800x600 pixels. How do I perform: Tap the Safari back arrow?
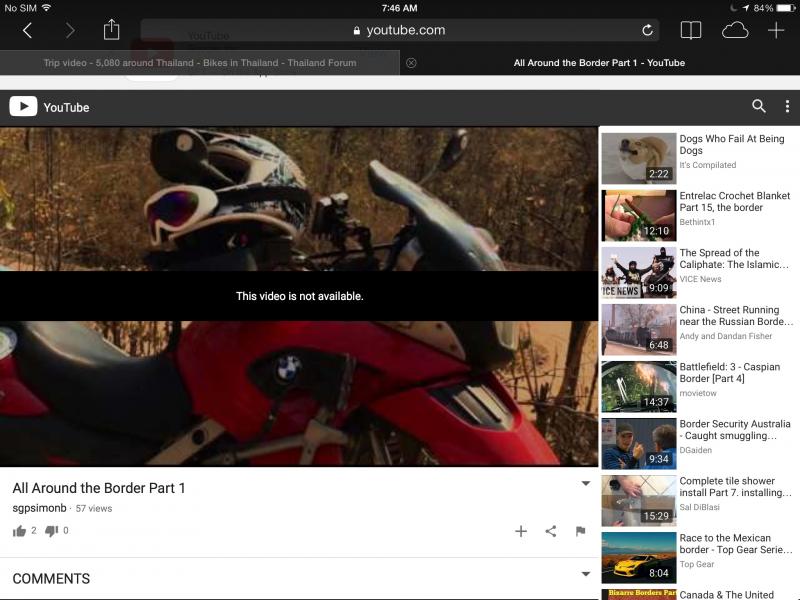[x=28, y=31]
